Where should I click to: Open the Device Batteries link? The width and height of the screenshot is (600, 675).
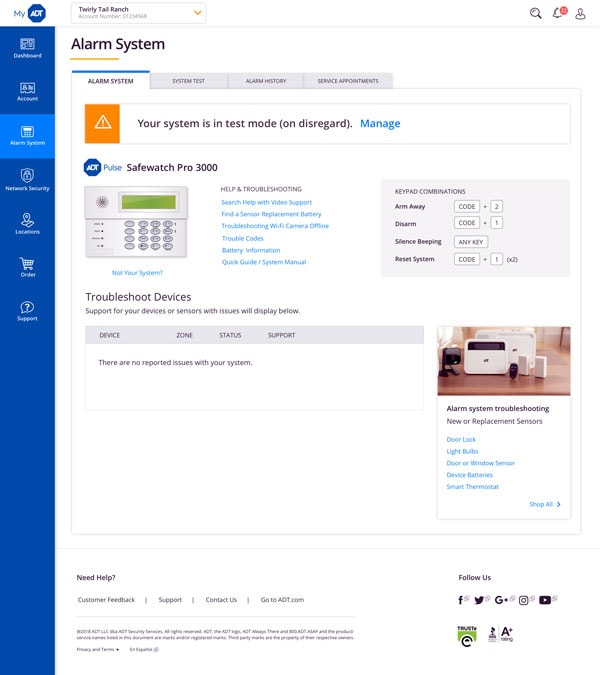[470, 475]
